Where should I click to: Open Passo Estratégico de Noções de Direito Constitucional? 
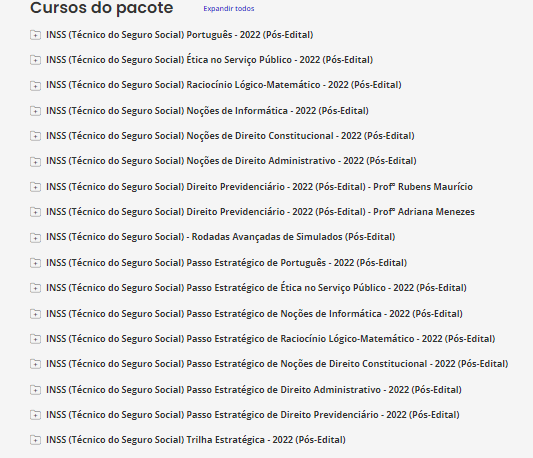[277, 364]
